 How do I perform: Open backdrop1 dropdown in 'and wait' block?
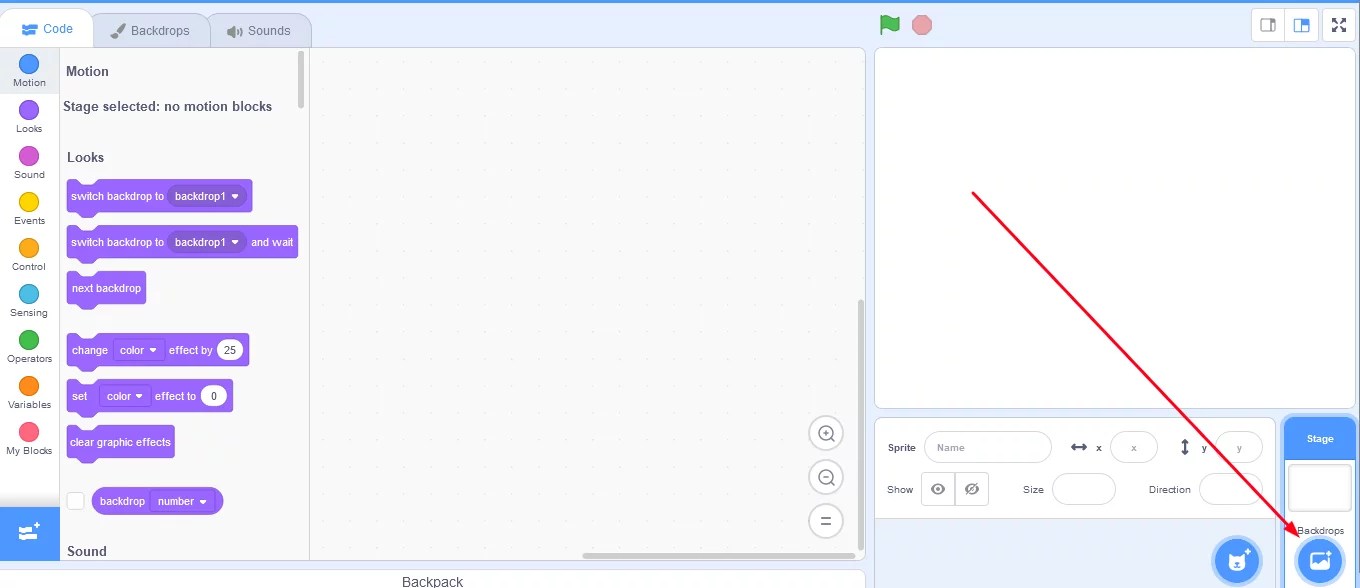tap(207, 242)
